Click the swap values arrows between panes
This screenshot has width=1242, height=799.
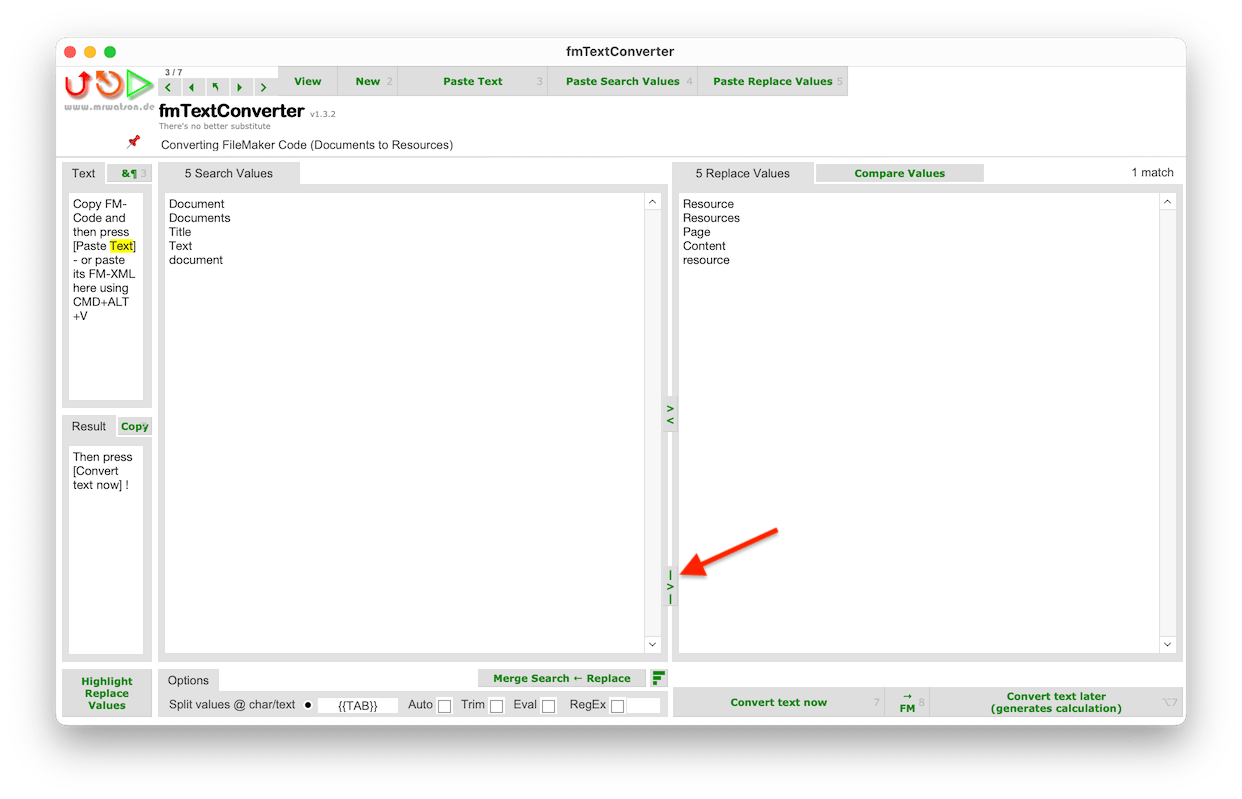coord(670,415)
